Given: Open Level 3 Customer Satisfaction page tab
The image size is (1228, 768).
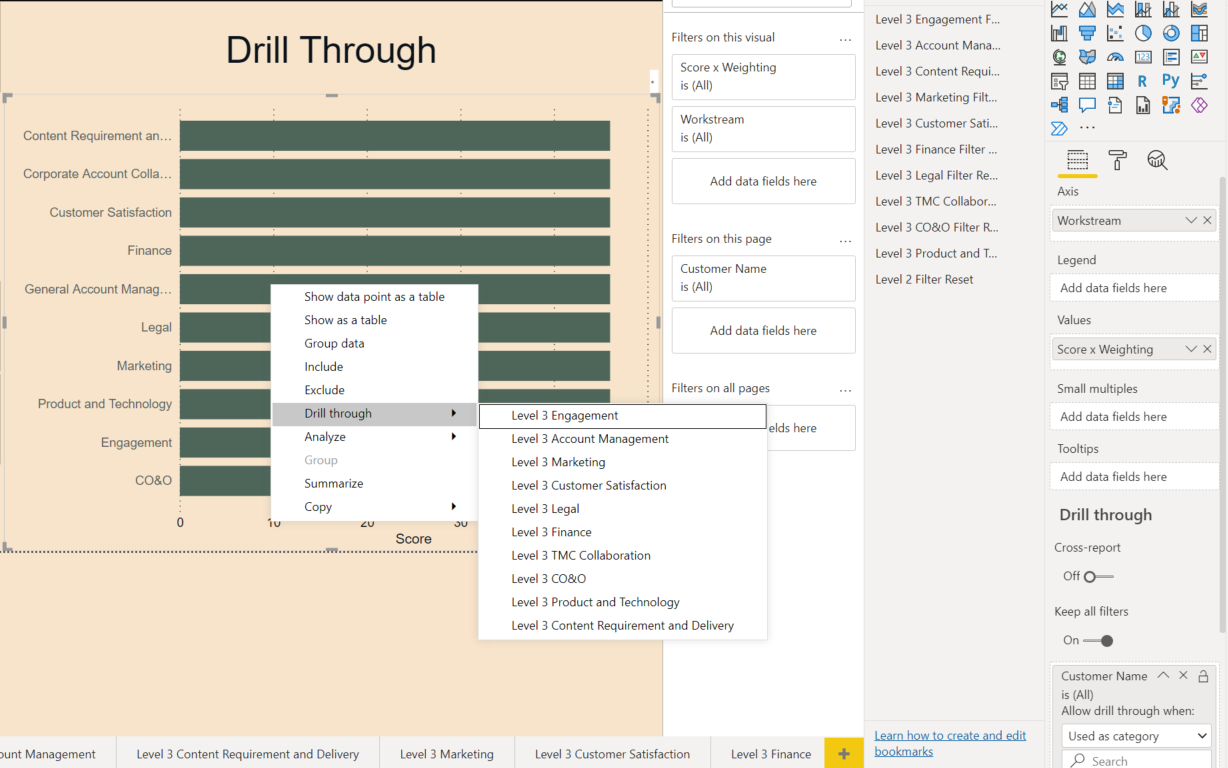Looking at the screenshot, I should pyautogui.click(x=612, y=754).
